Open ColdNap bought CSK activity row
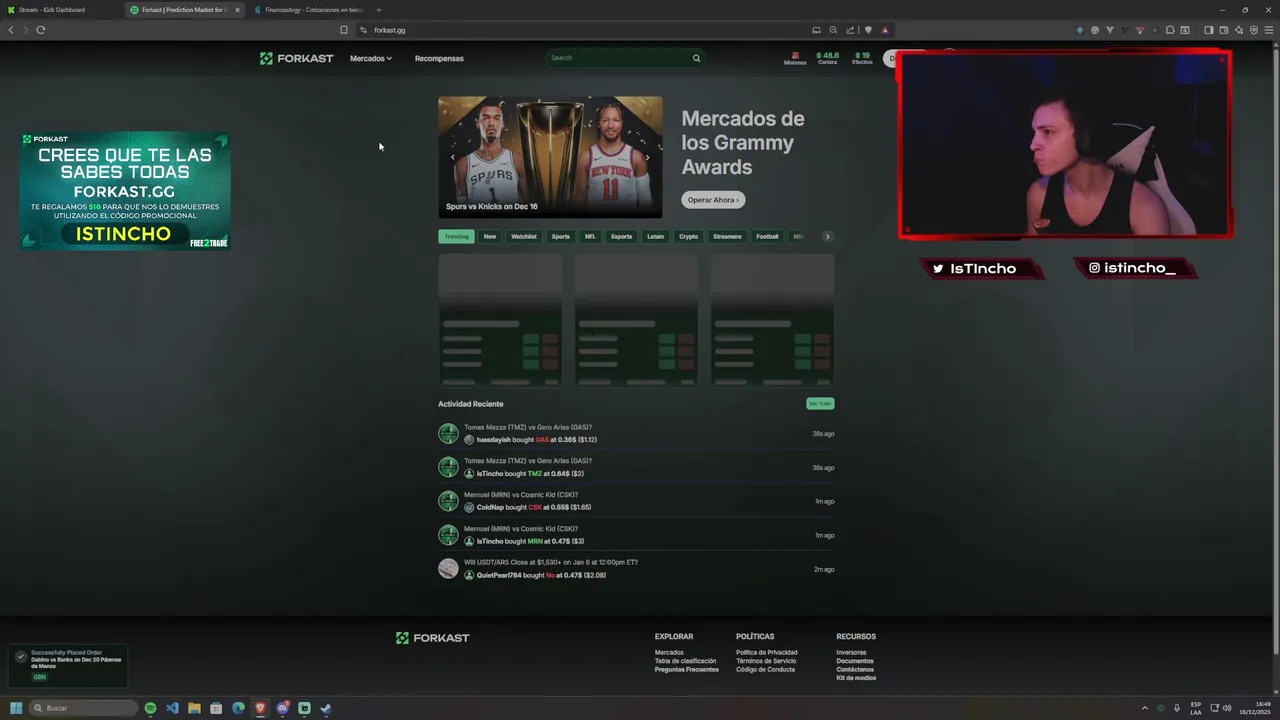The width and height of the screenshot is (1280, 720). pyautogui.click(x=636, y=501)
